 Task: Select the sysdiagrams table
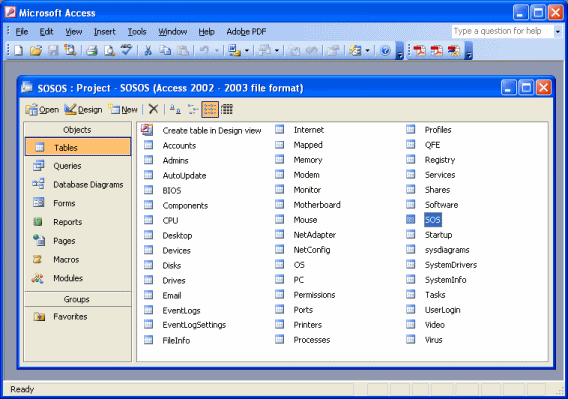coord(447,250)
